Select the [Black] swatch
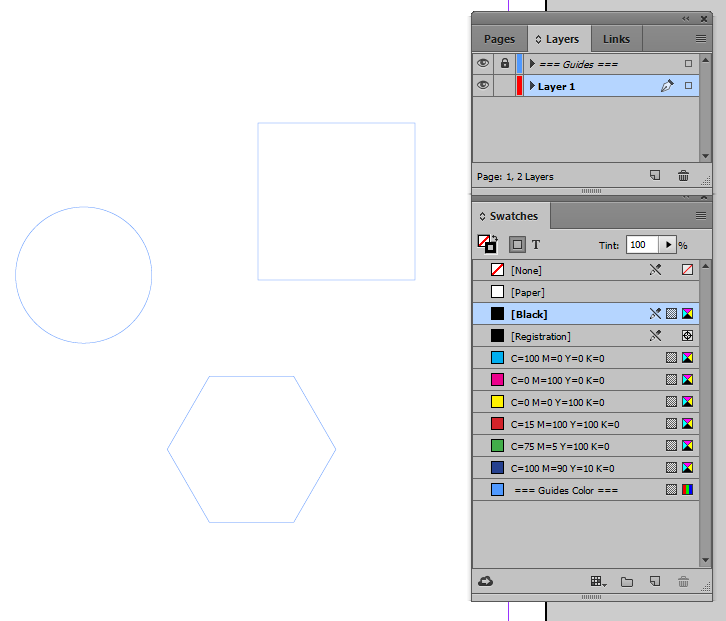This screenshot has height=621, width=726. click(586, 314)
